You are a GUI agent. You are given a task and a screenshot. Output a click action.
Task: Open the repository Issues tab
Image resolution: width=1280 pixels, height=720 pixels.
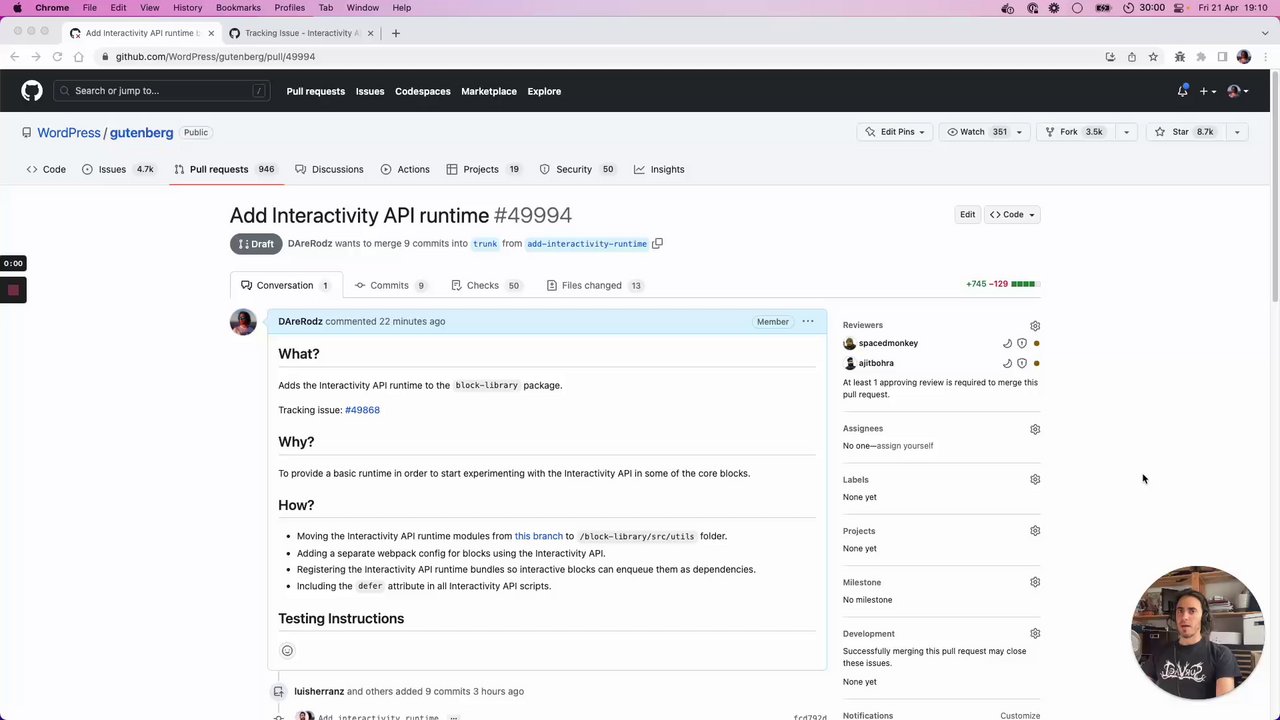118,169
